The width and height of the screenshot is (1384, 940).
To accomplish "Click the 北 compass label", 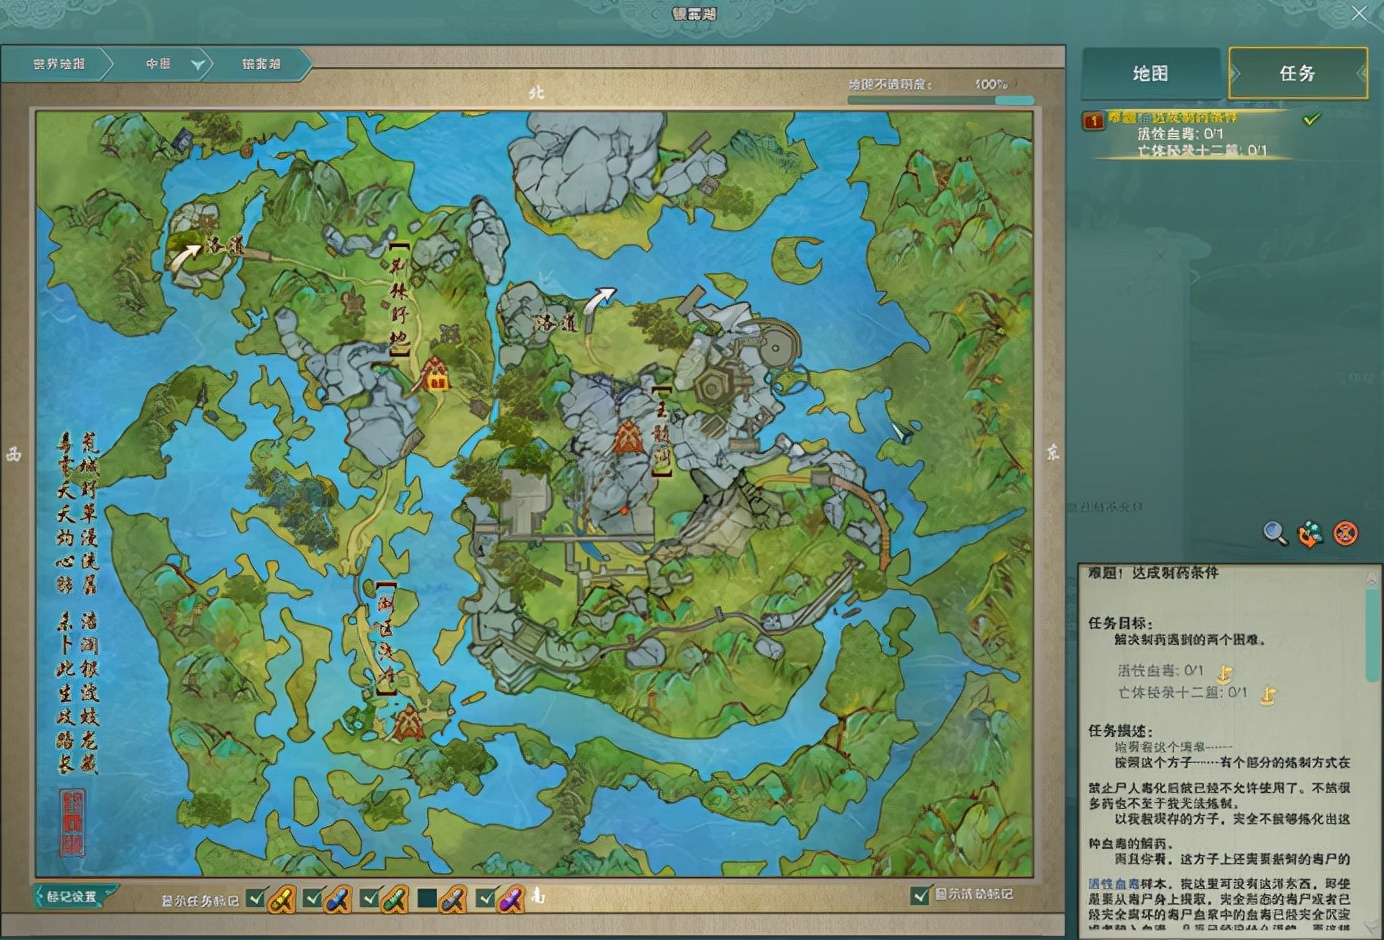I will click(x=536, y=92).
